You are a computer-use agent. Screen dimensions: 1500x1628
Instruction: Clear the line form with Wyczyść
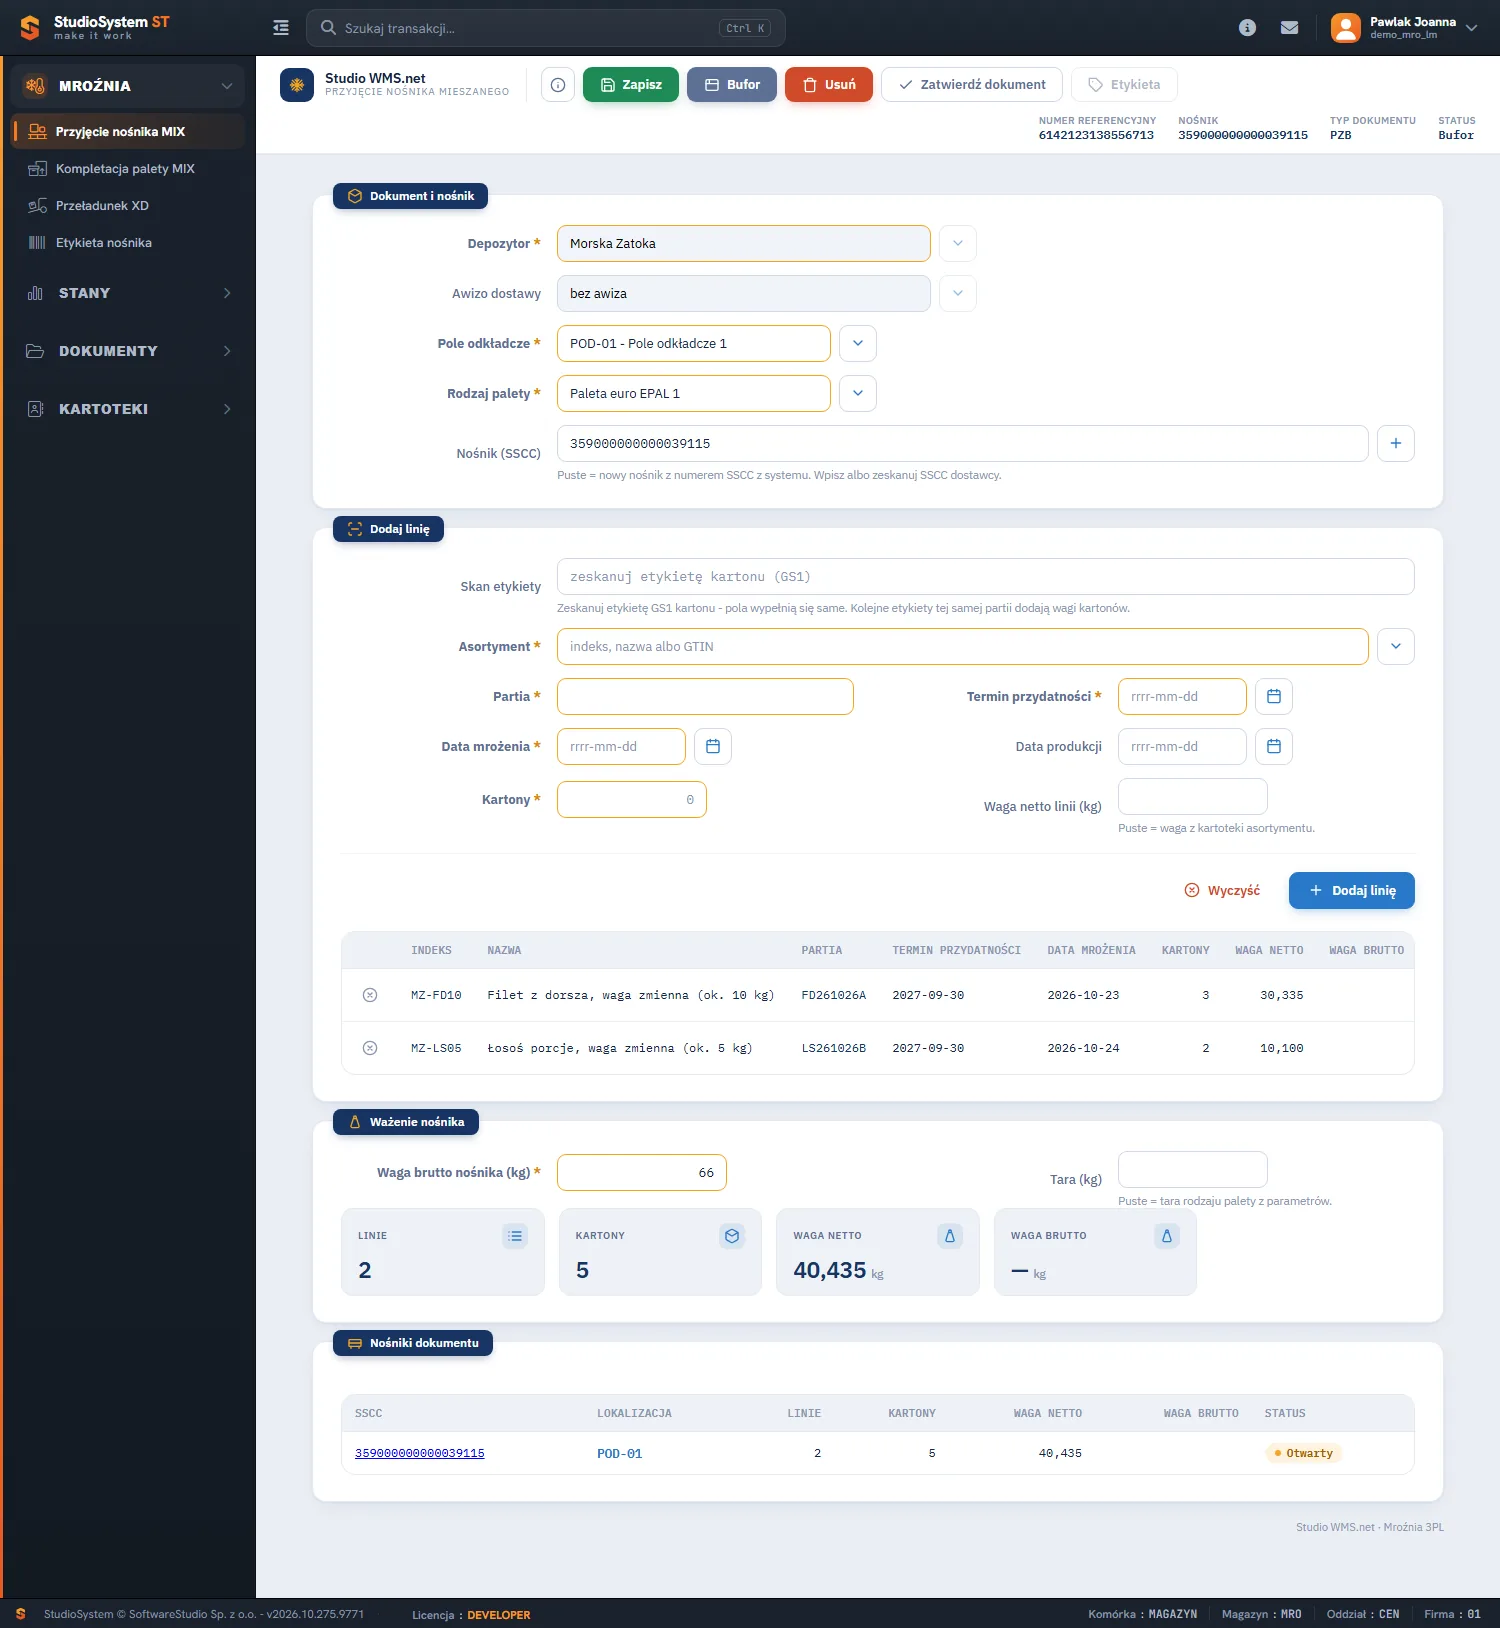(x=1222, y=890)
